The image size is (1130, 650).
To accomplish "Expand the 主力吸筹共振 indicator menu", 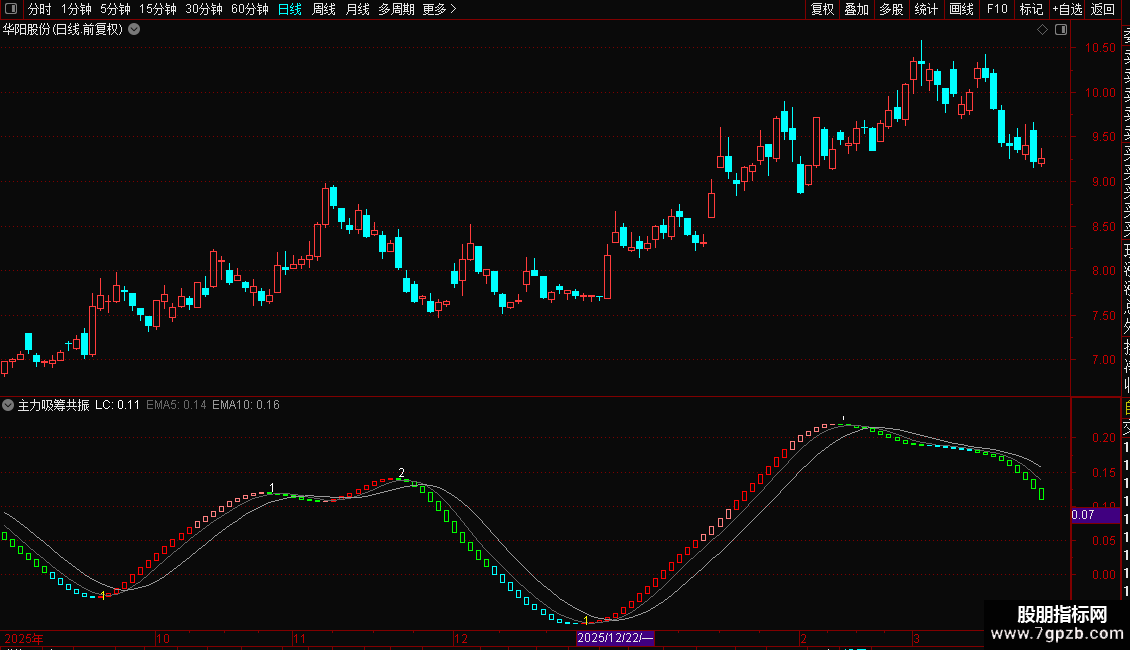I will (x=8, y=405).
